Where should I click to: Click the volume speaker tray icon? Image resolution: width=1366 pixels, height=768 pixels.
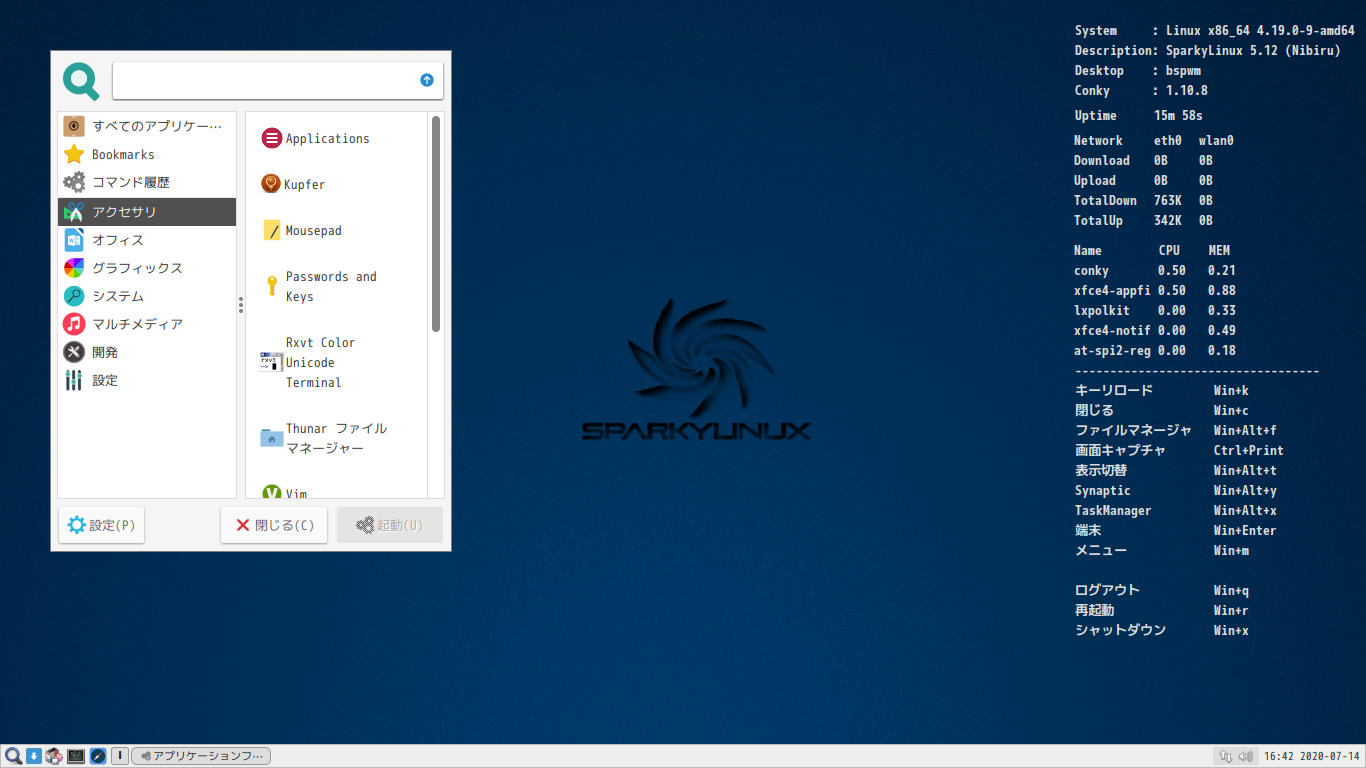point(1245,756)
